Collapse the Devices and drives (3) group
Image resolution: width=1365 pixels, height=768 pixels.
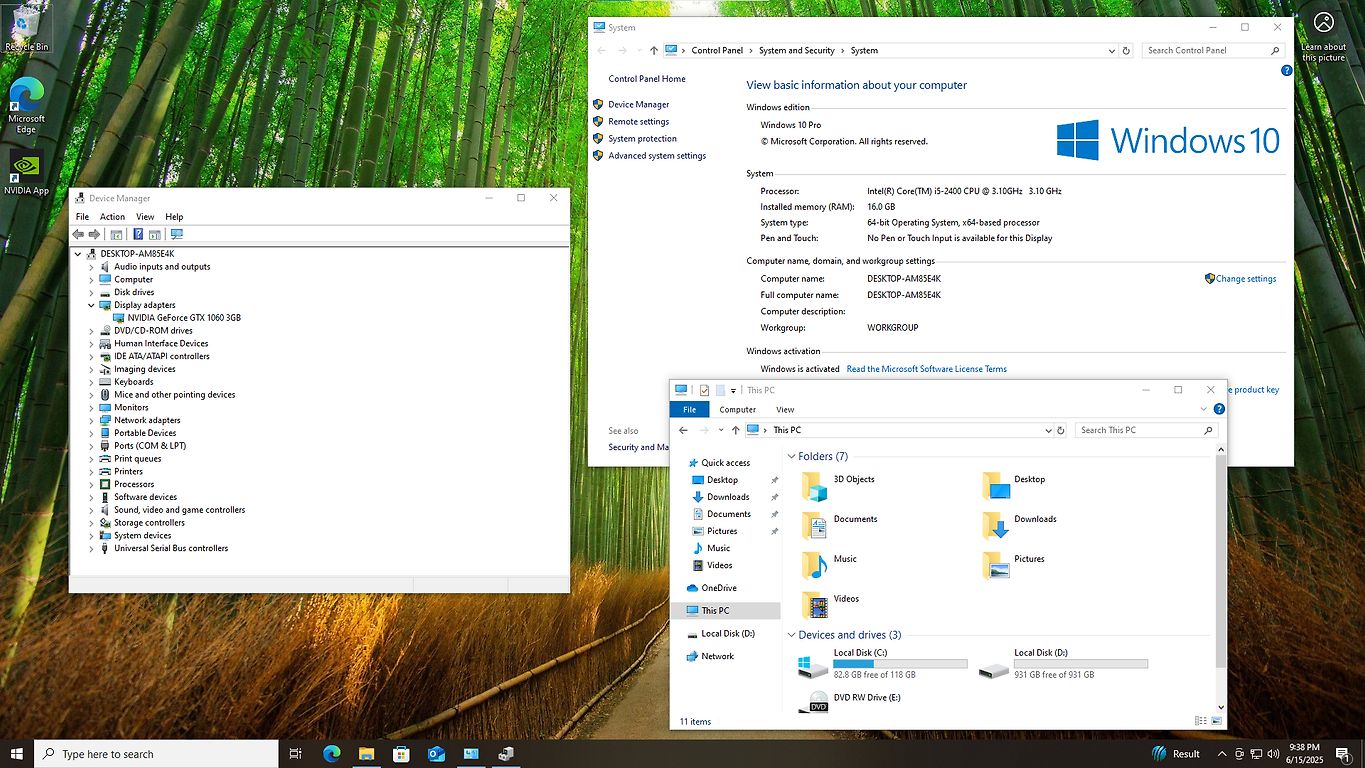click(792, 635)
